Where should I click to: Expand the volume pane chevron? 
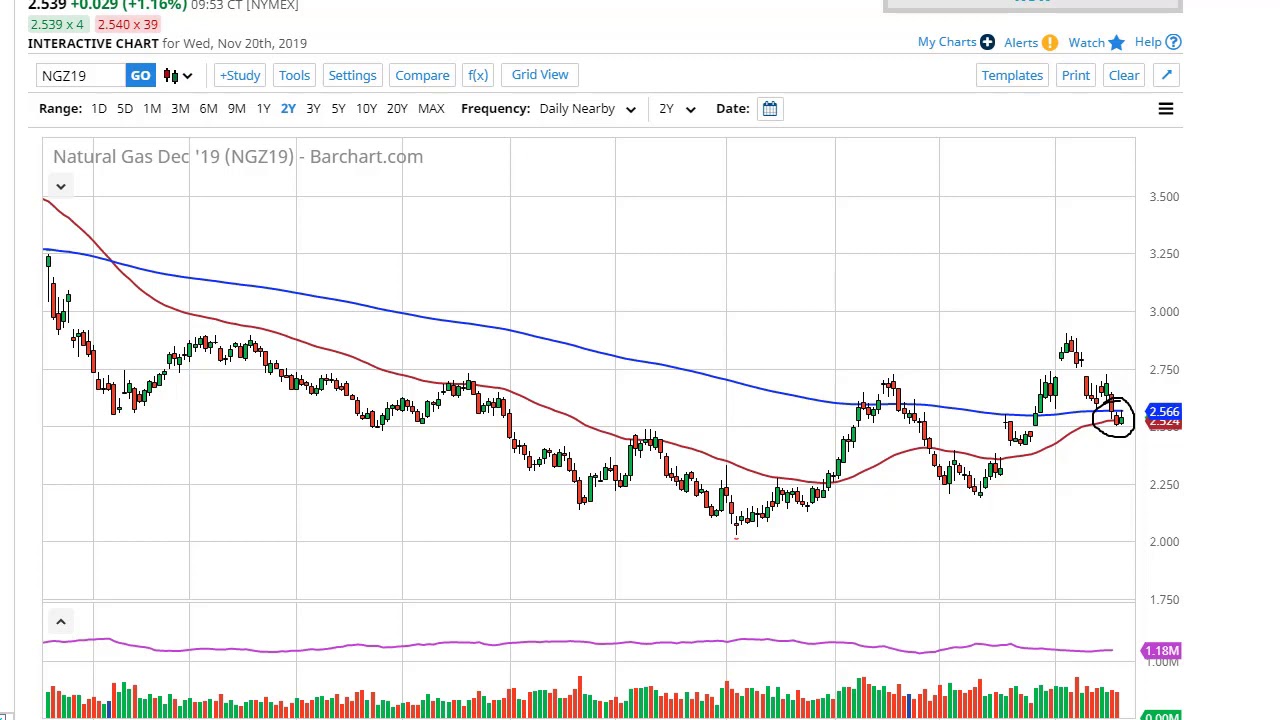[60, 622]
